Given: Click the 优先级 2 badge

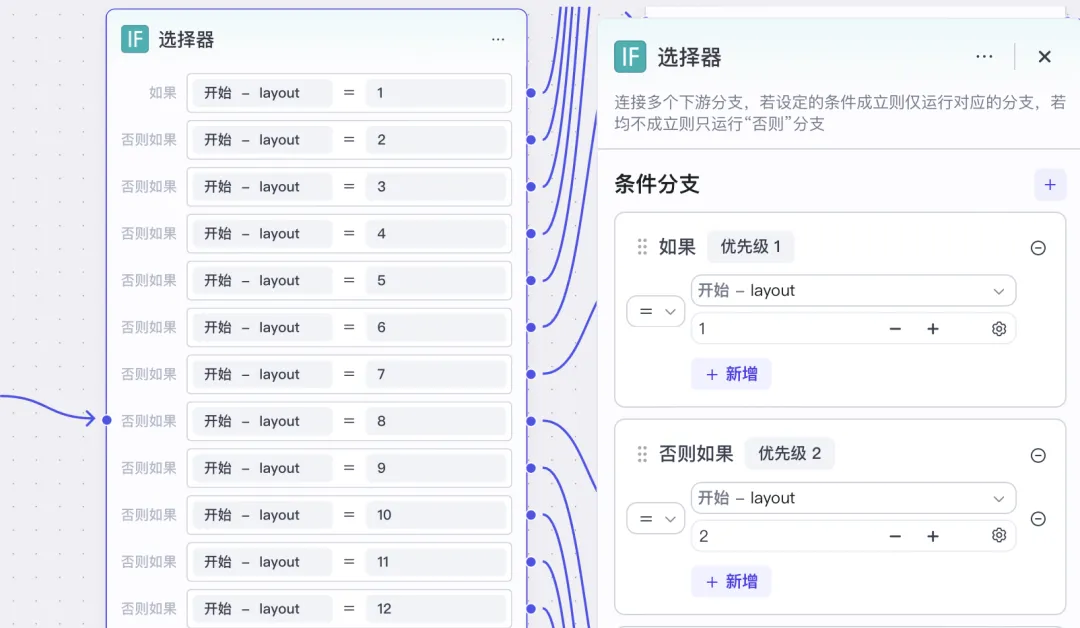Looking at the screenshot, I should 789,454.
